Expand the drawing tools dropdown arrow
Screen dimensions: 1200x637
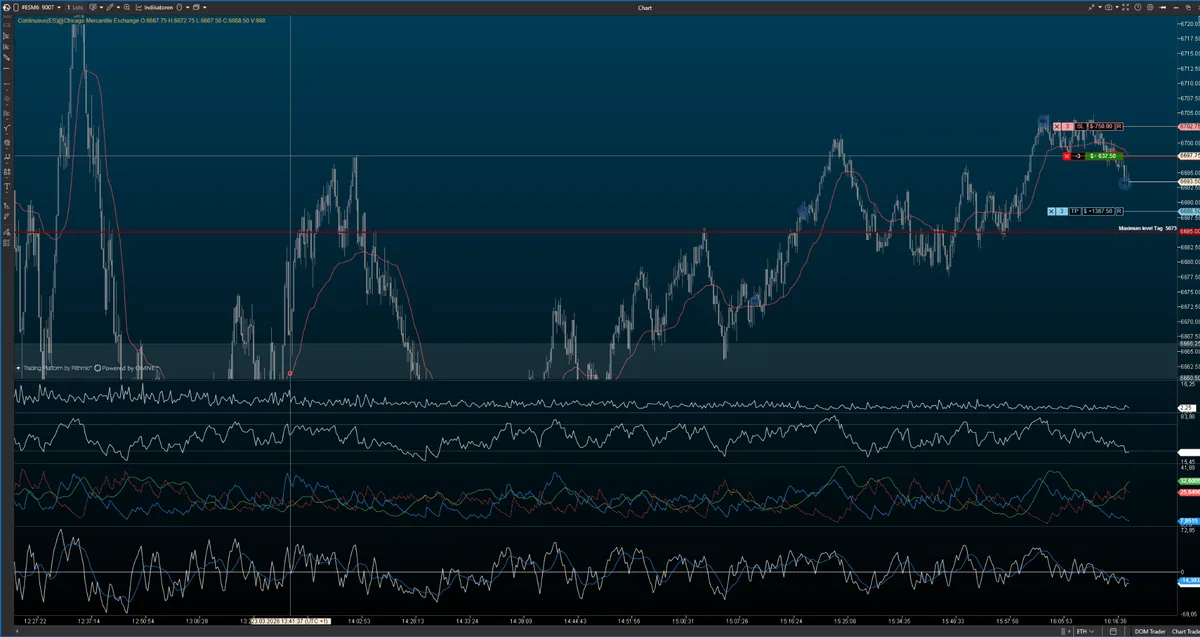(118, 8)
